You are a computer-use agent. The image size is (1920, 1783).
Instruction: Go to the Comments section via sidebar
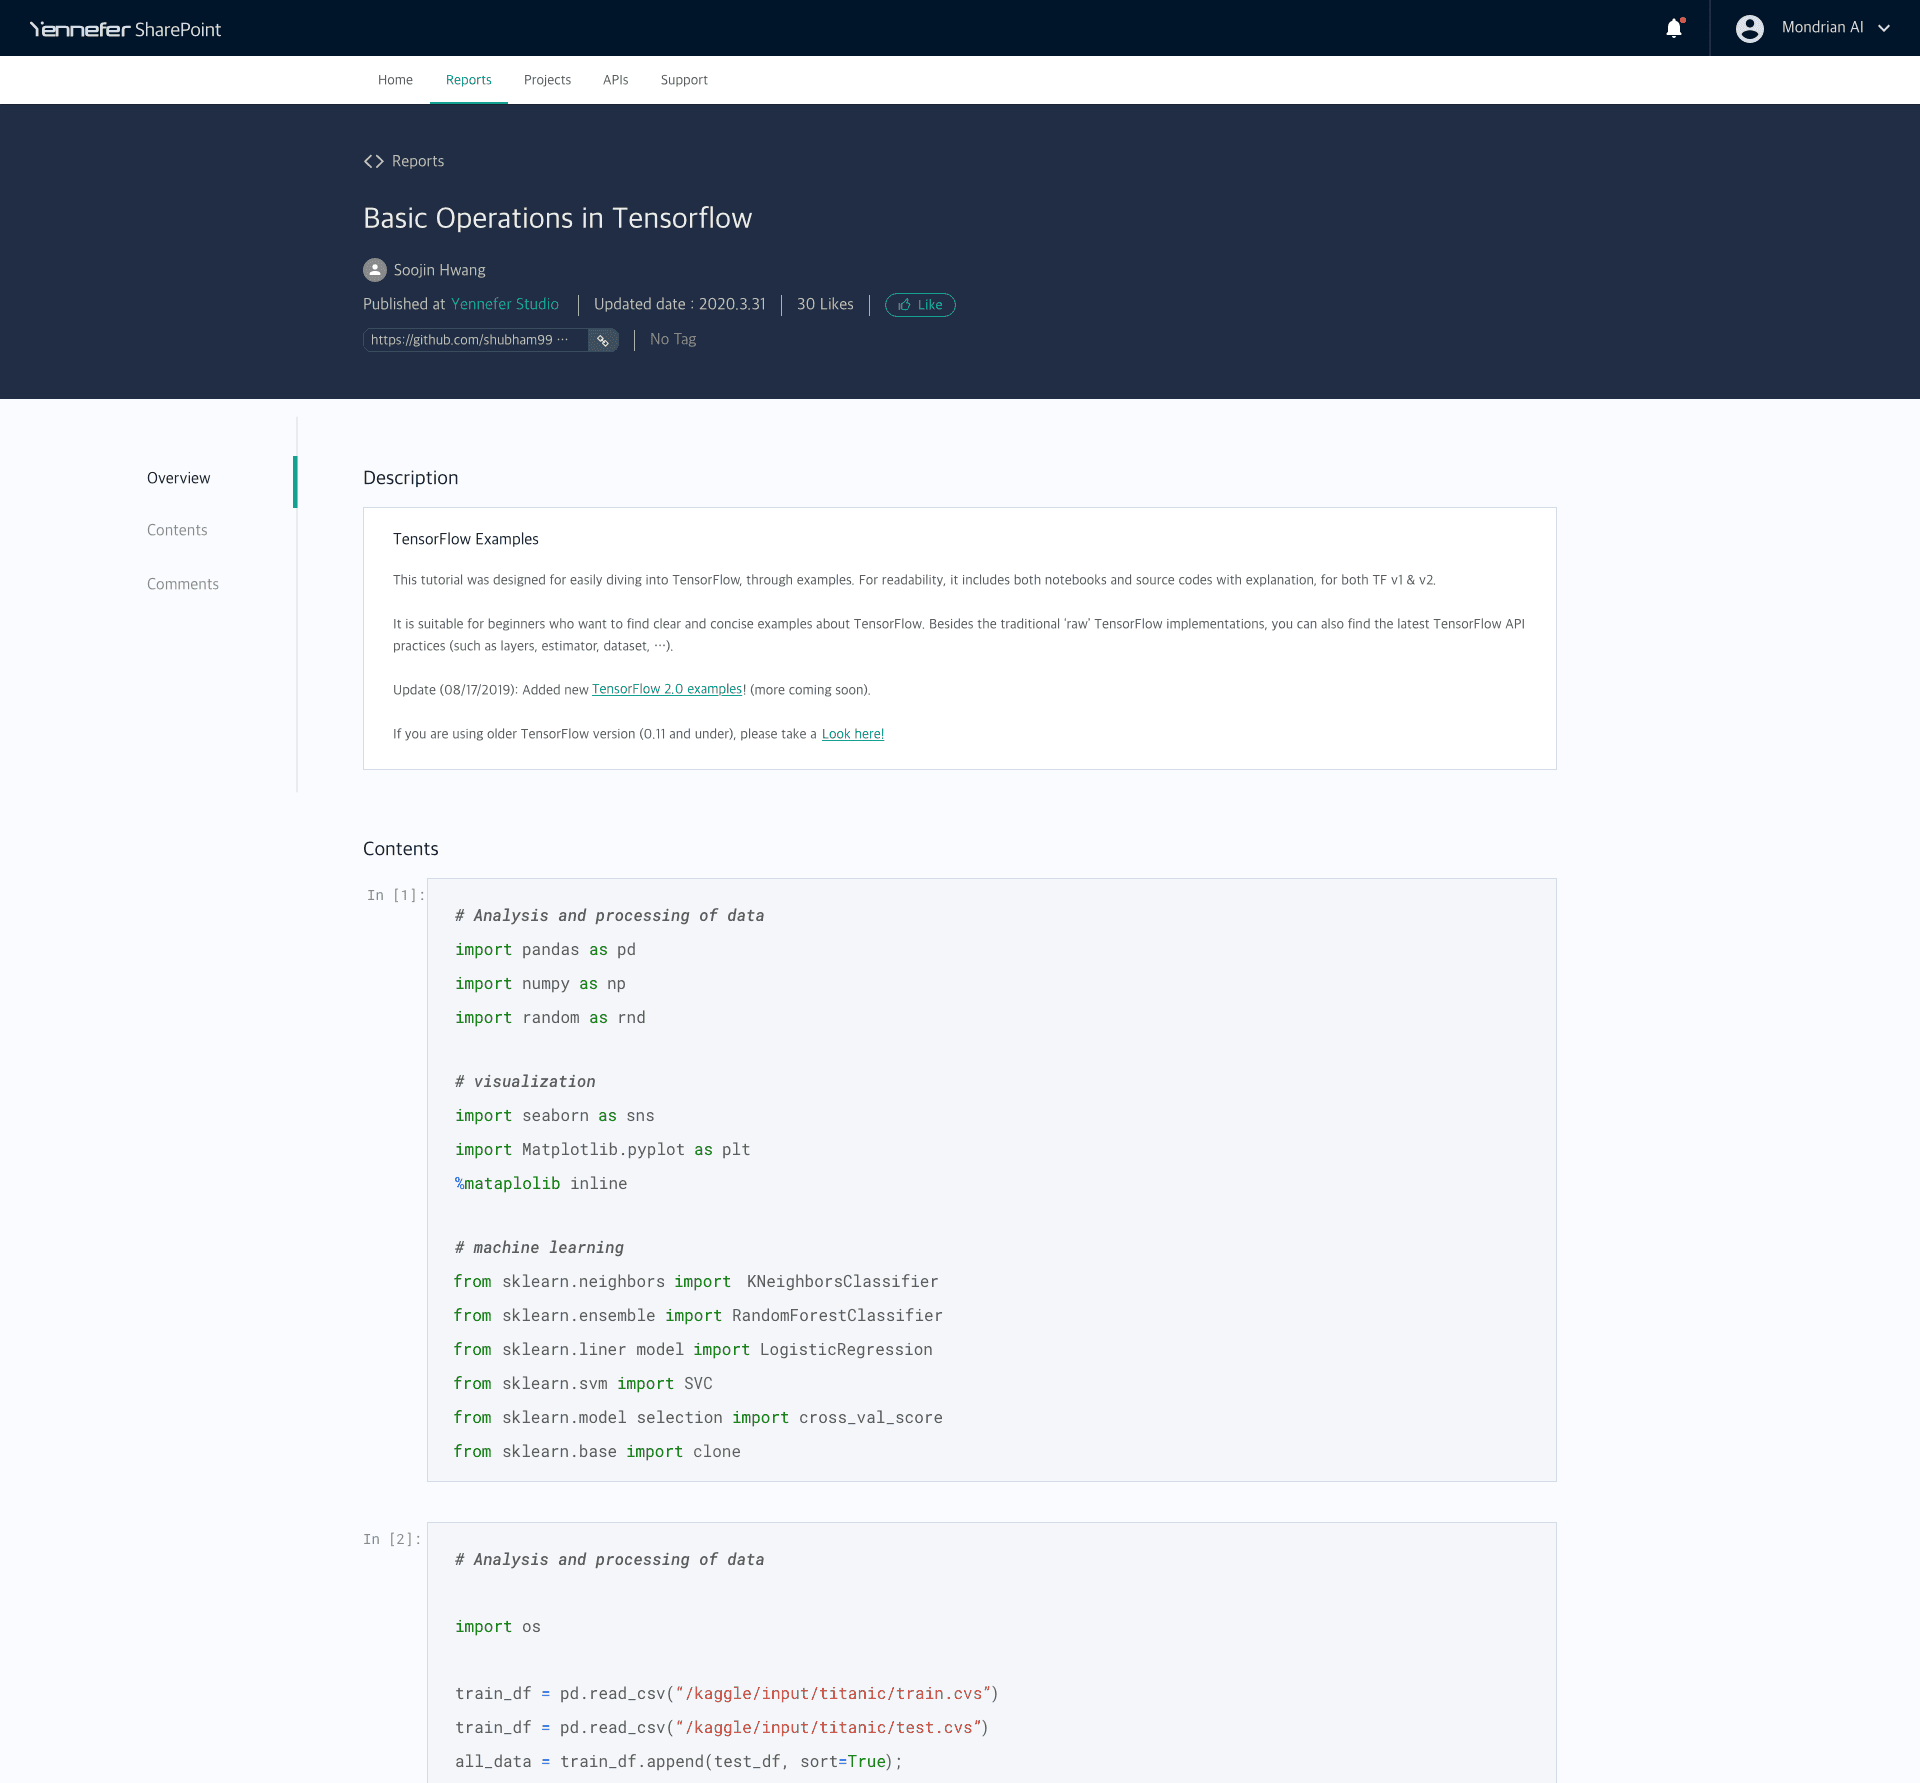point(183,584)
